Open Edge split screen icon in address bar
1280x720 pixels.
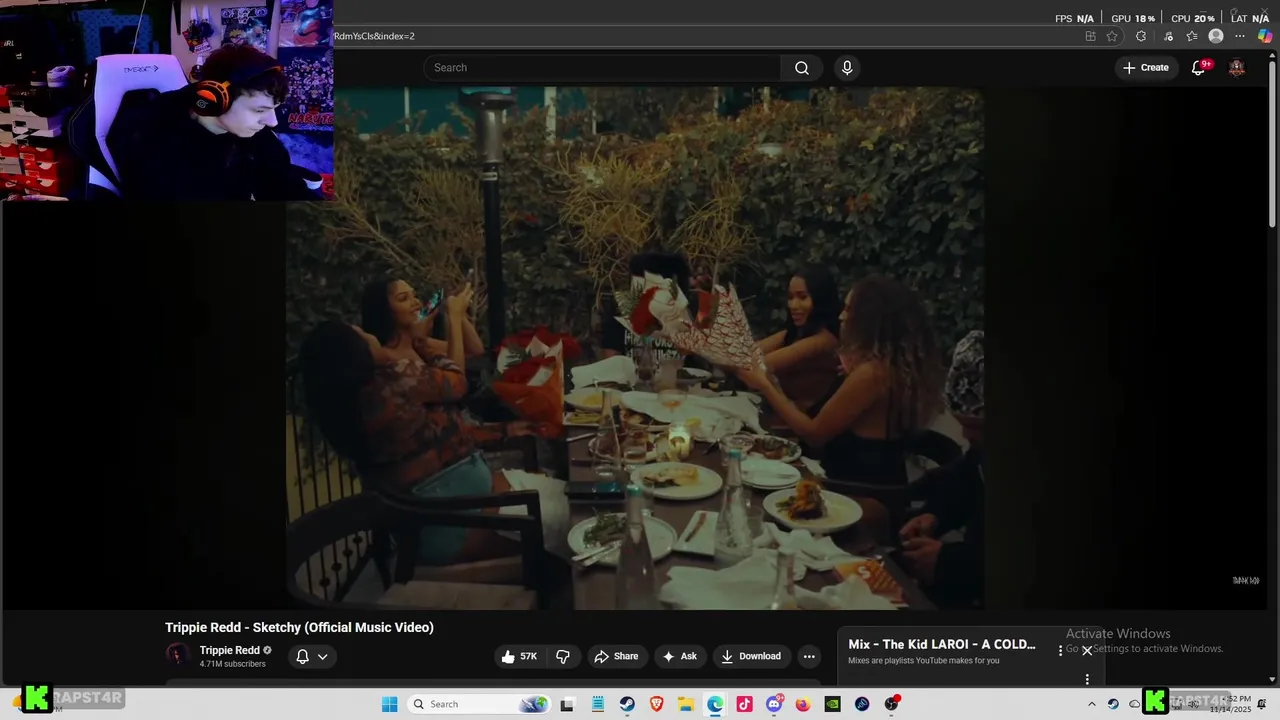[1090, 36]
